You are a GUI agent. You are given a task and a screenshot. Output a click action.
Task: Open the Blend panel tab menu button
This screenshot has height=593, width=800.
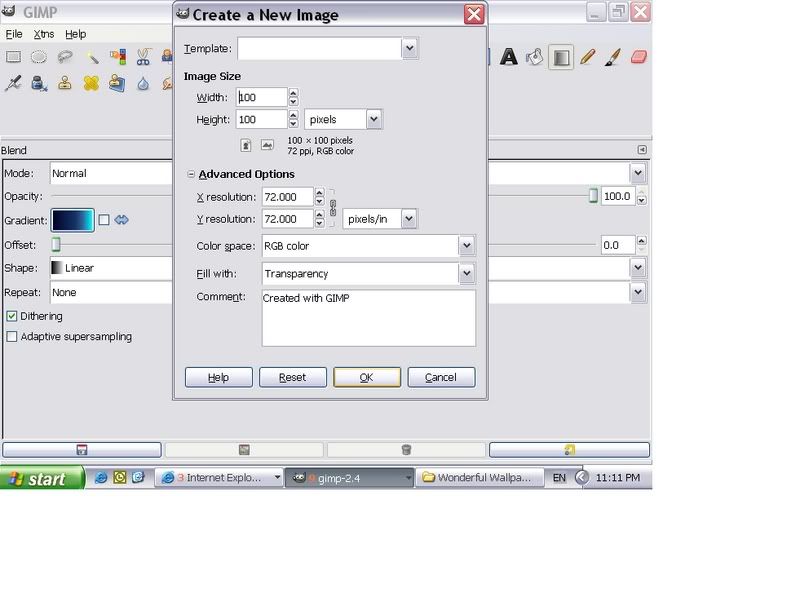(642, 150)
